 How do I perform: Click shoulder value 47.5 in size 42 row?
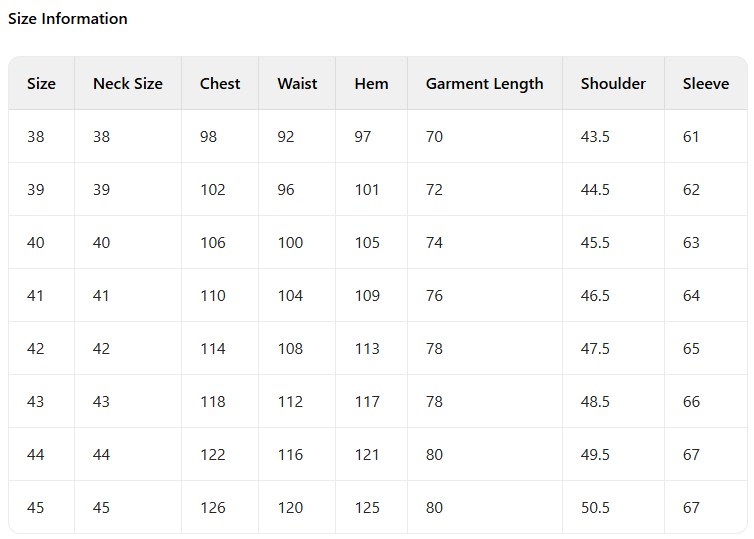tap(595, 348)
